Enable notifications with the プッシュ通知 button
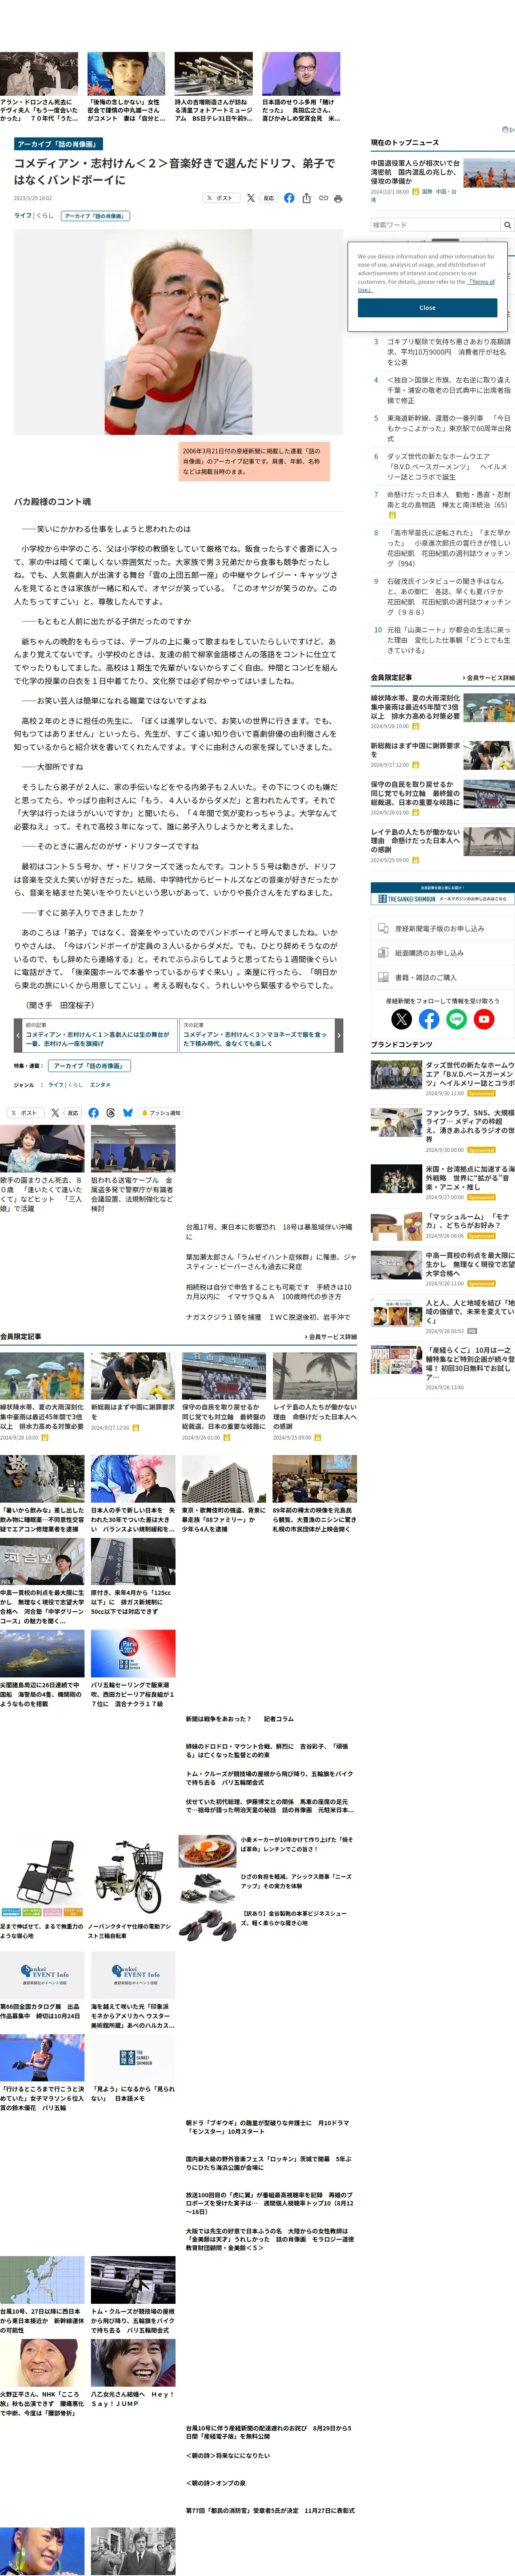 click(x=161, y=1112)
